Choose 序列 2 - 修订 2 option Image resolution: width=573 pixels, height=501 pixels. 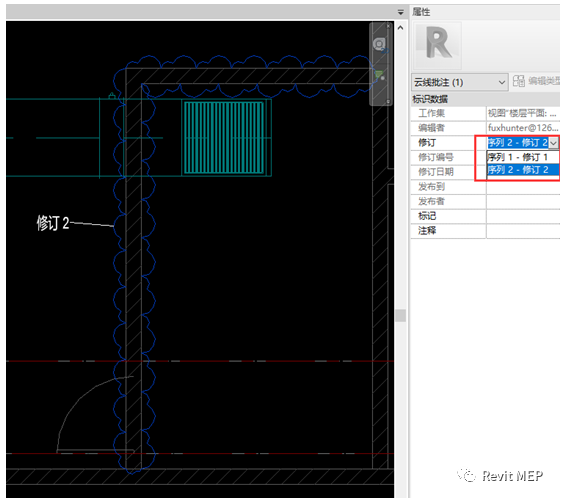coord(523,170)
